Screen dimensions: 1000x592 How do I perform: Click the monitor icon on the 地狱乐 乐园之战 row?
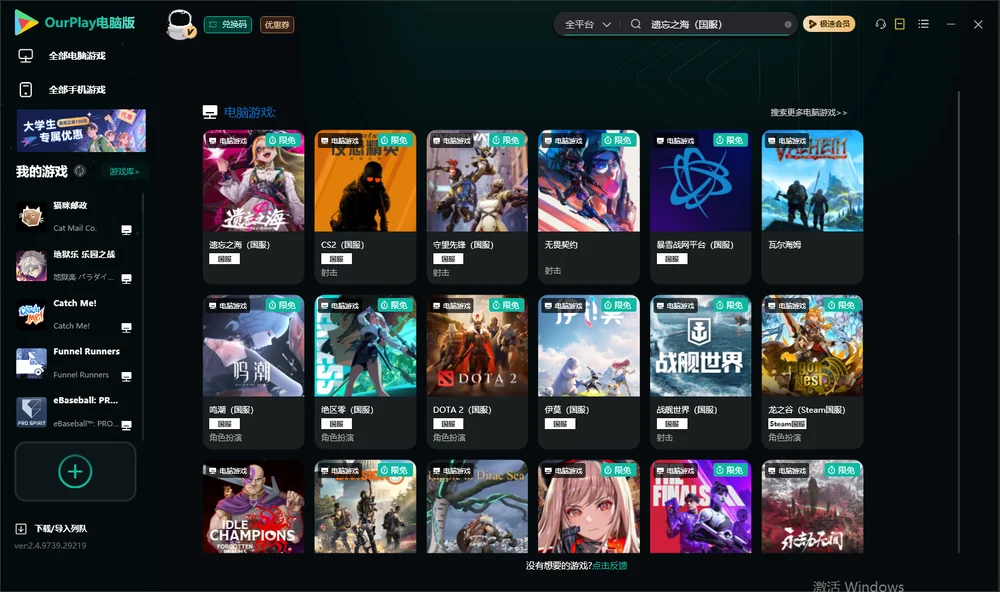click(x=126, y=279)
